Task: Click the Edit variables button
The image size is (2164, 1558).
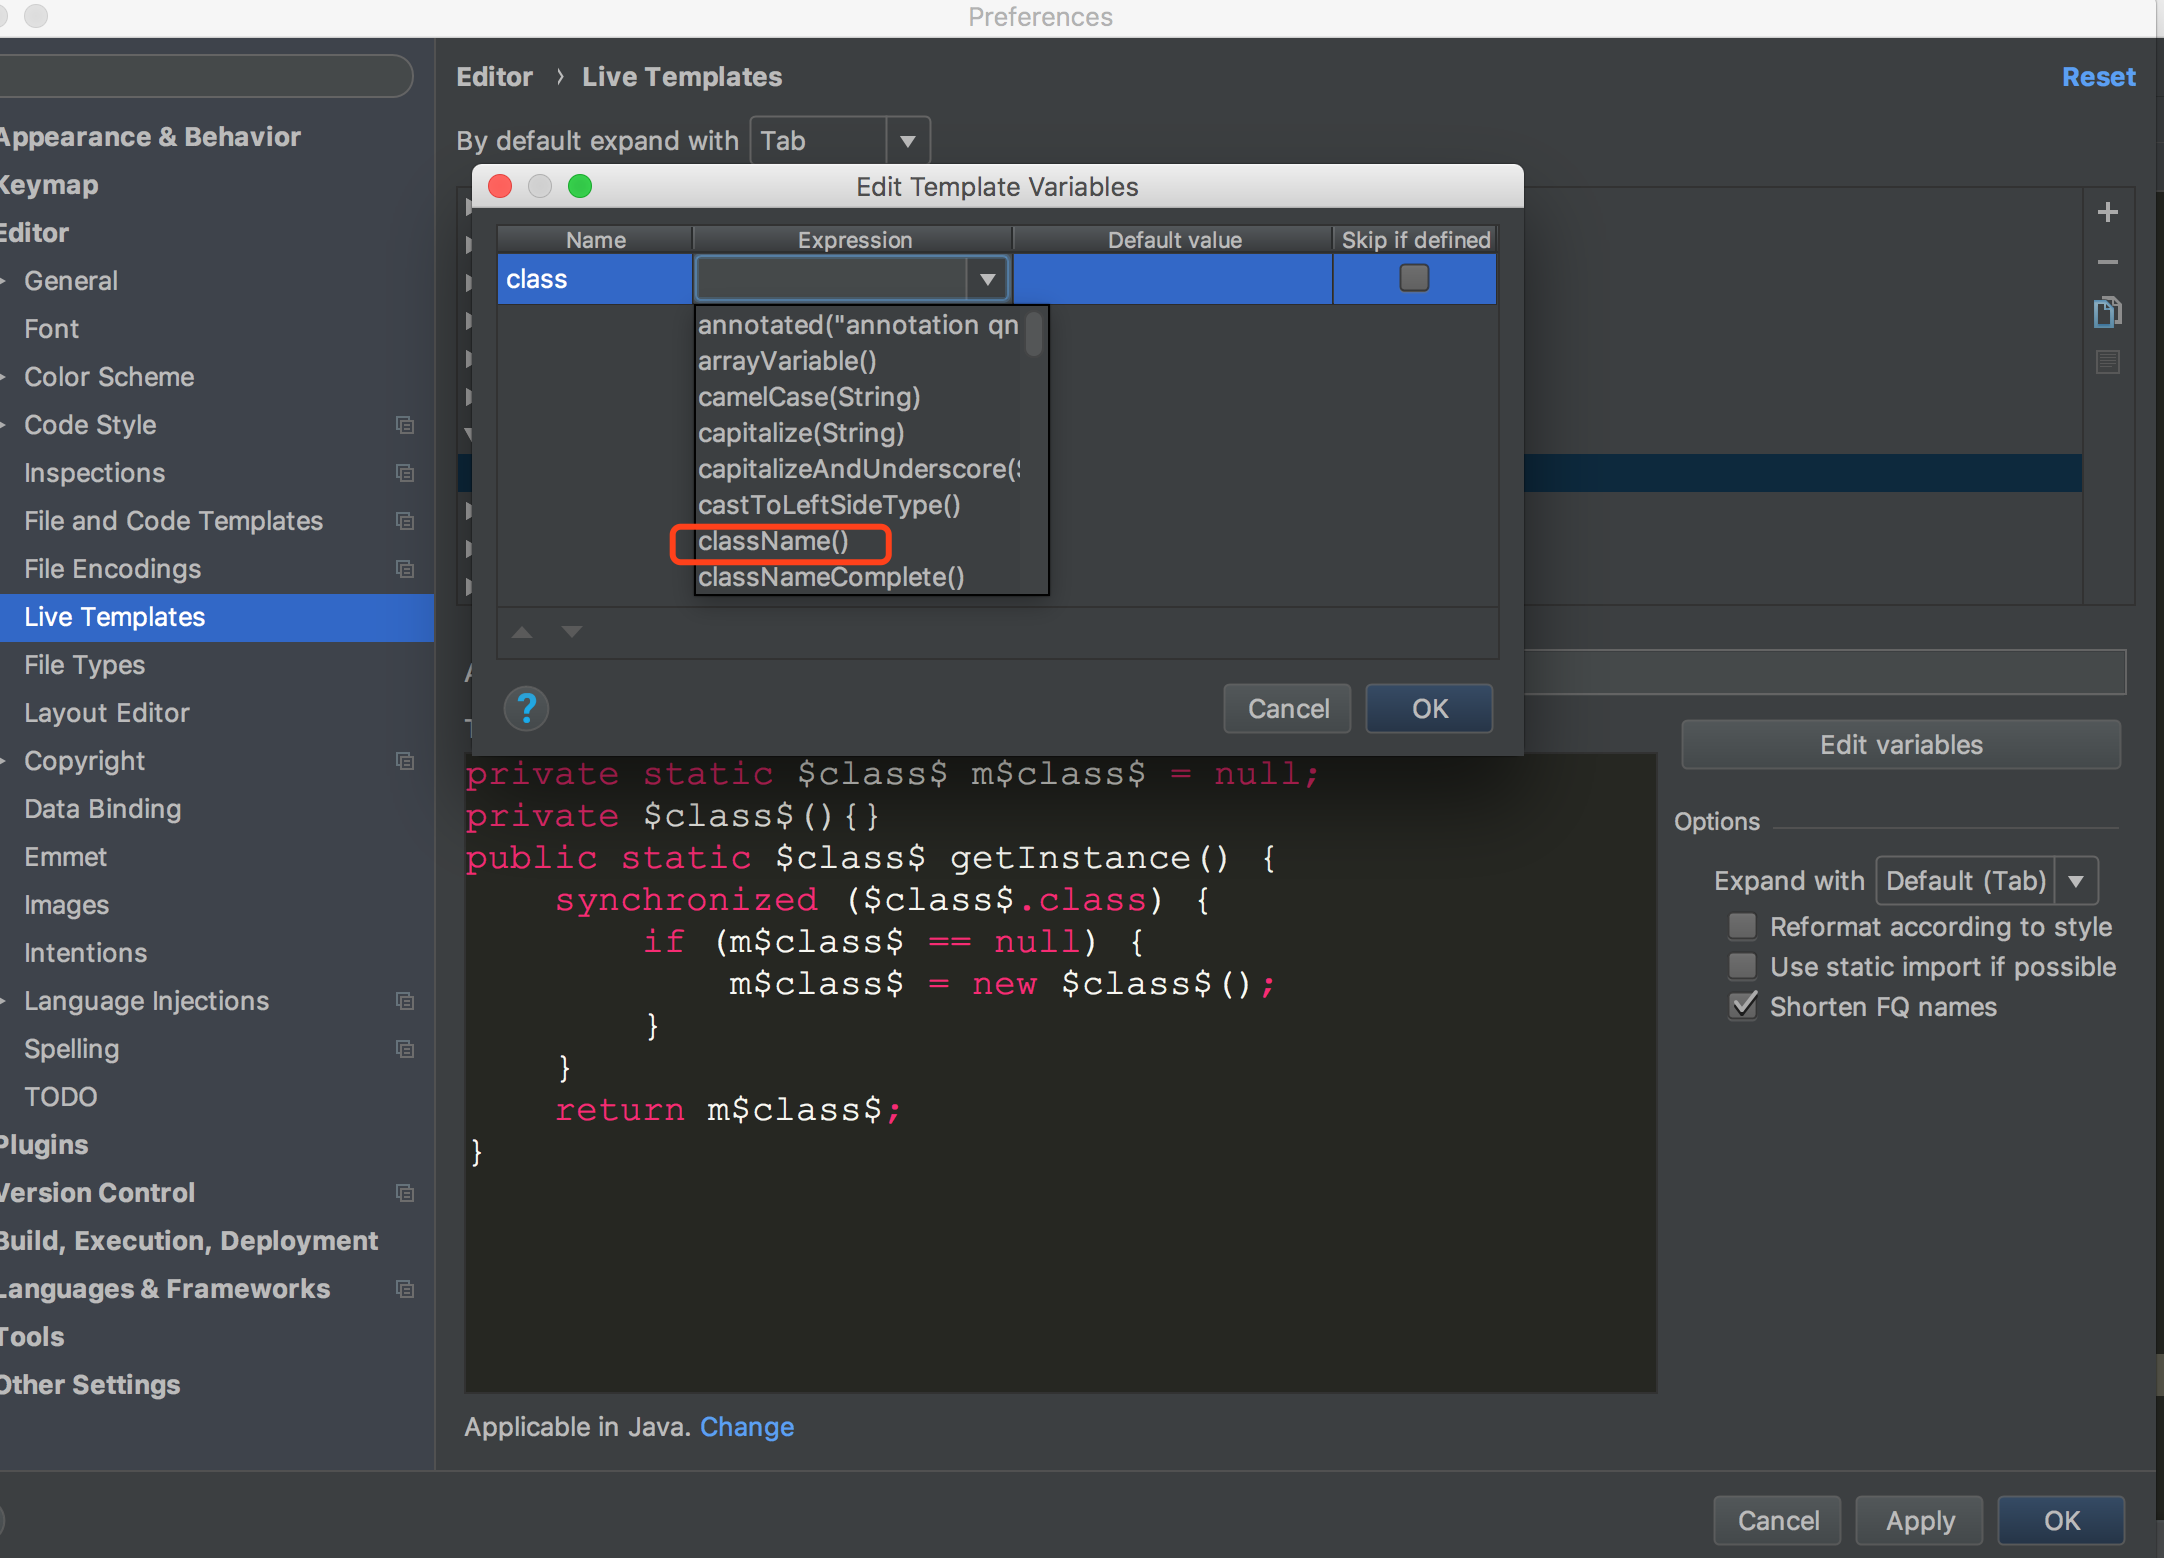Action: pos(1899,743)
